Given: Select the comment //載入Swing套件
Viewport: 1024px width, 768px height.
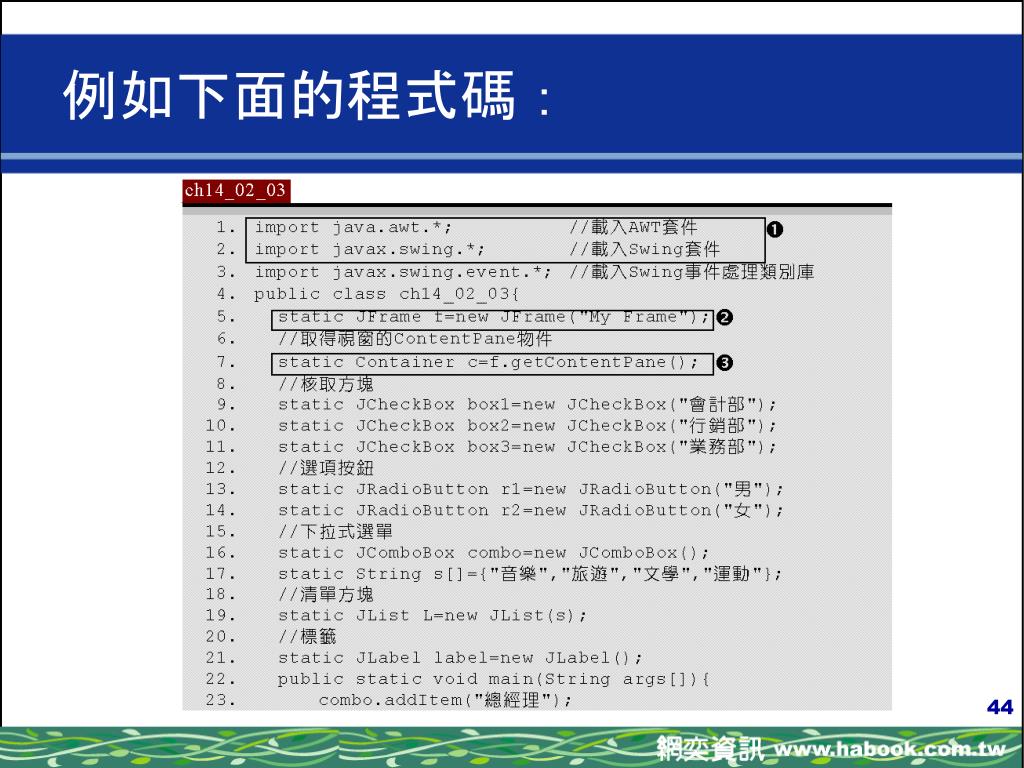Looking at the screenshot, I should (x=644, y=249).
